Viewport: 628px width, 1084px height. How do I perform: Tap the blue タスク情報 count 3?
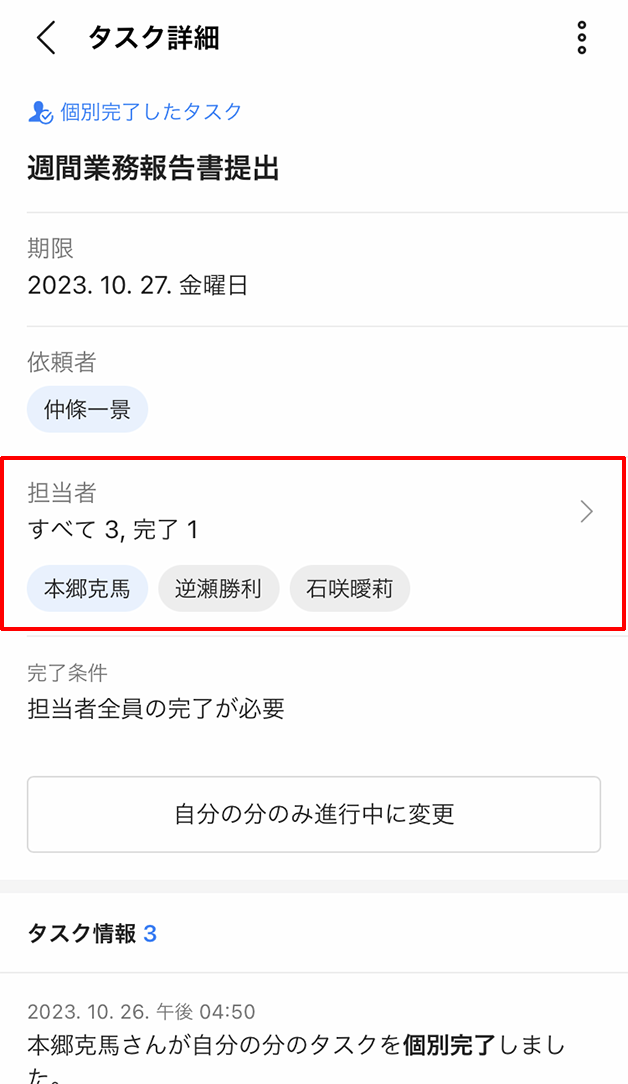tap(150, 934)
